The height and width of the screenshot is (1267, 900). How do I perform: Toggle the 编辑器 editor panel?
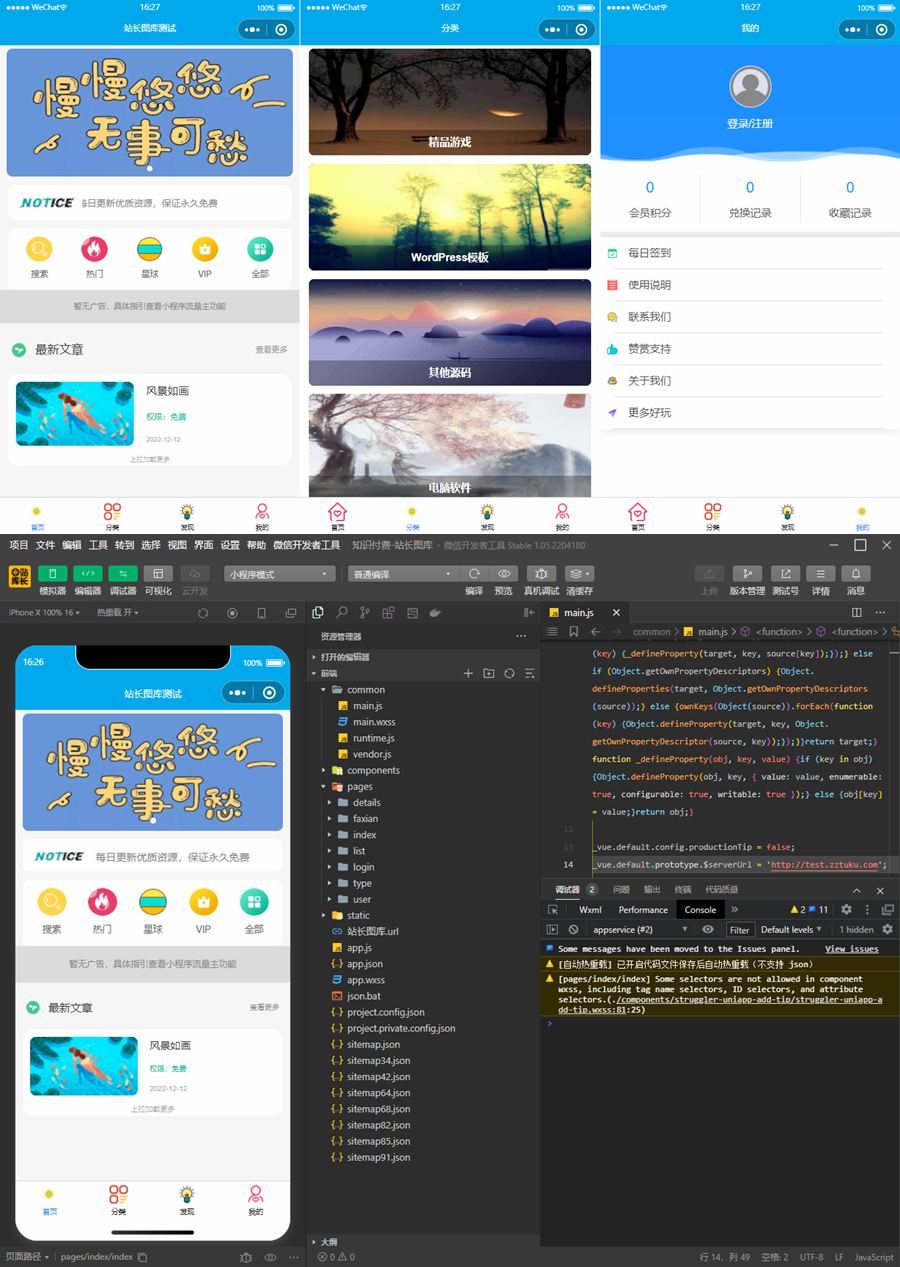pyautogui.click(x=88, y=574)
